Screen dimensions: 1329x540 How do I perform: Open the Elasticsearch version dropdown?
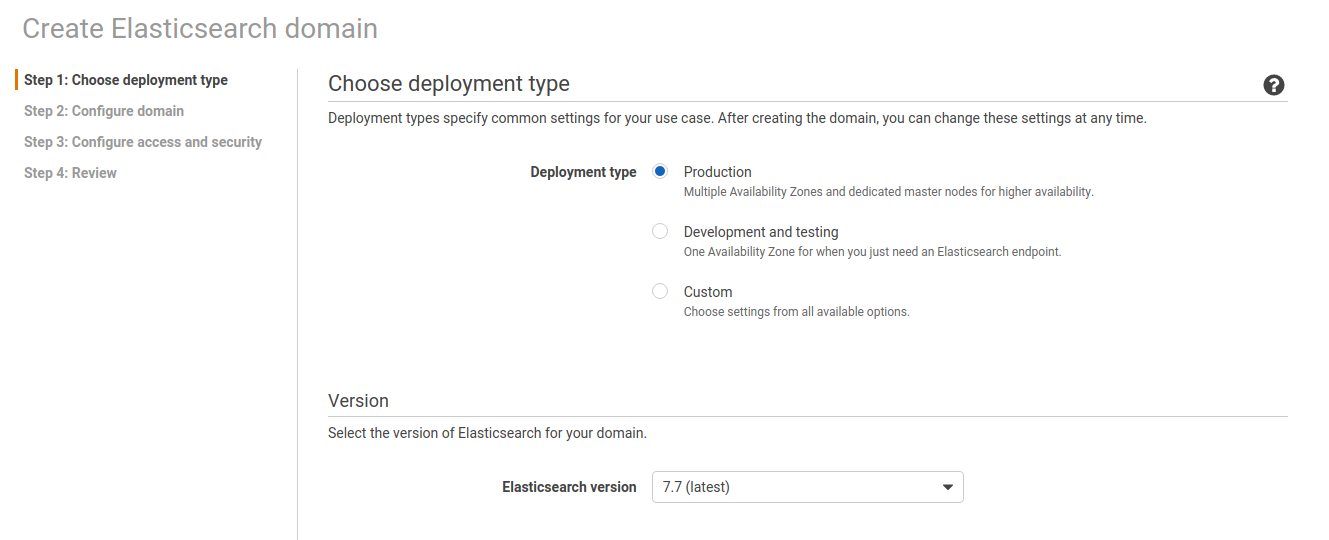tap(808, 487)
